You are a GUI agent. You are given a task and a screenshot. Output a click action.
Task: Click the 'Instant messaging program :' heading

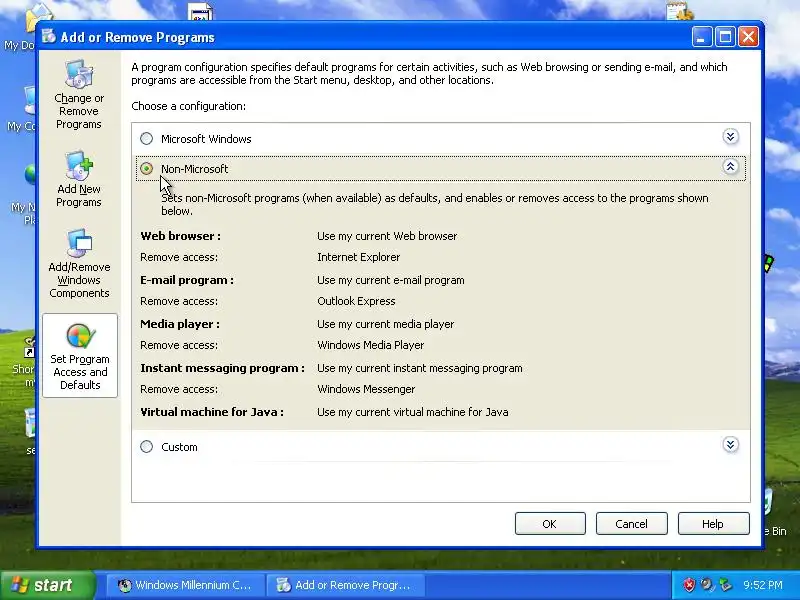pos(222,368)
